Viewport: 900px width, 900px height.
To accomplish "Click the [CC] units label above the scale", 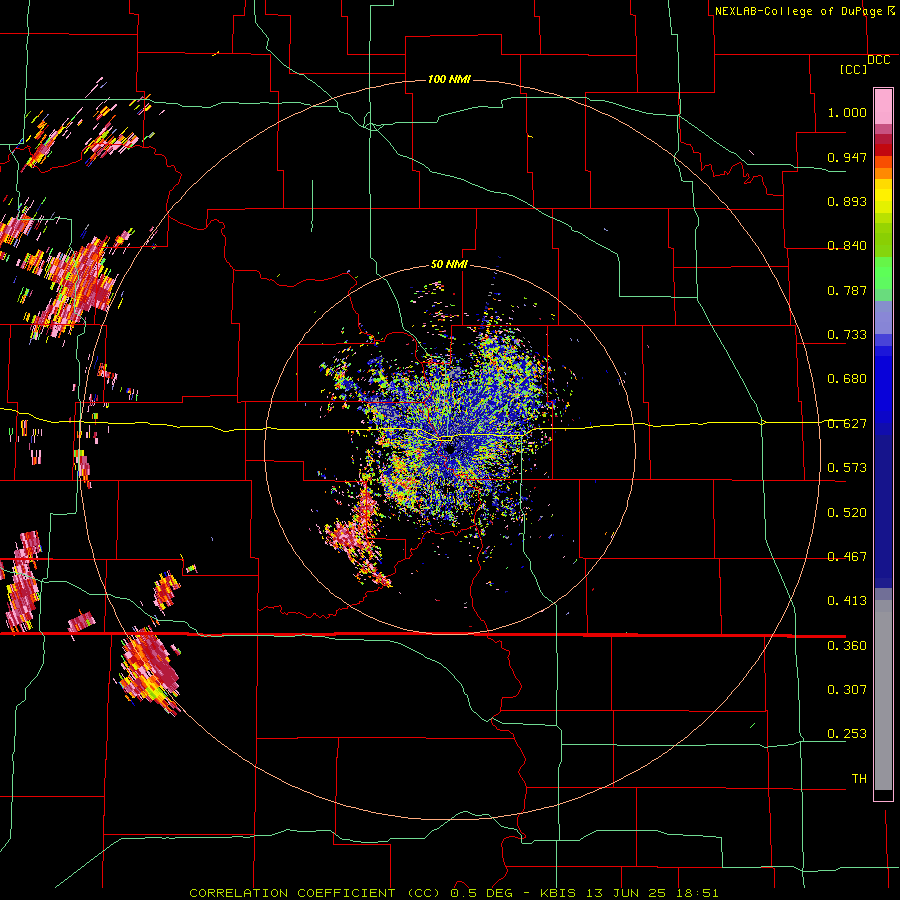I will [853, 69].
